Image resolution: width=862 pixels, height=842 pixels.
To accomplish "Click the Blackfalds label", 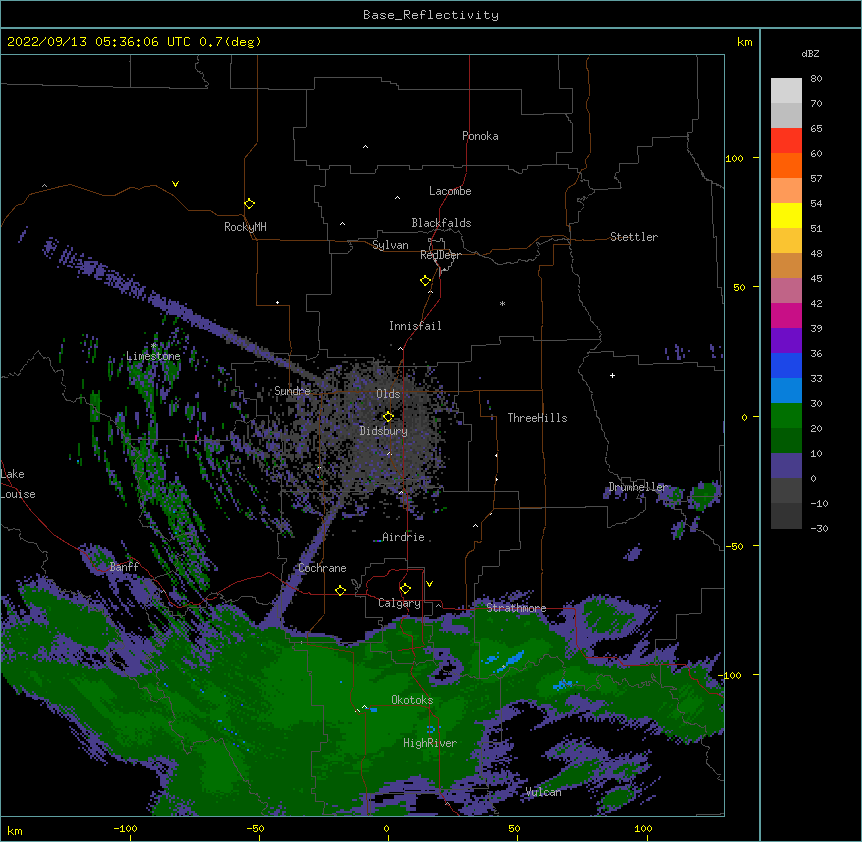I will click(441, 223).
